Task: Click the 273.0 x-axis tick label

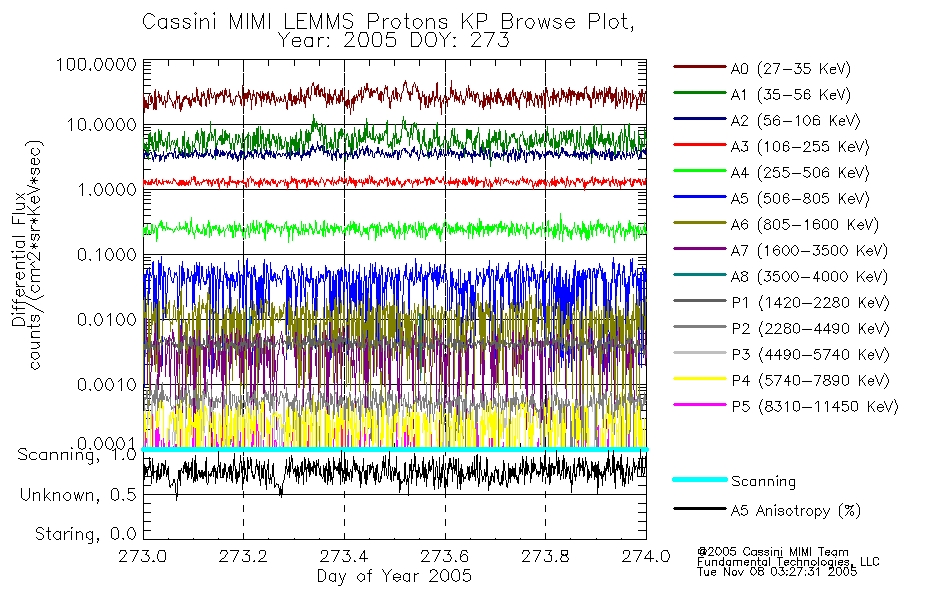Action: [x=143, y=556]
